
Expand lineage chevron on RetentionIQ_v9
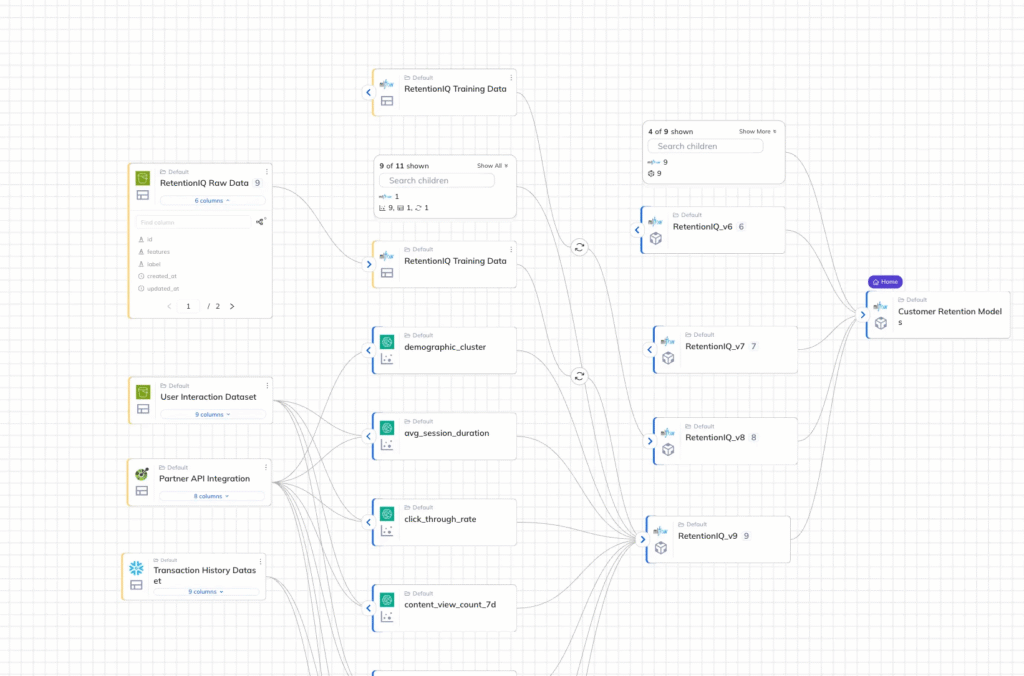(642, 539)
